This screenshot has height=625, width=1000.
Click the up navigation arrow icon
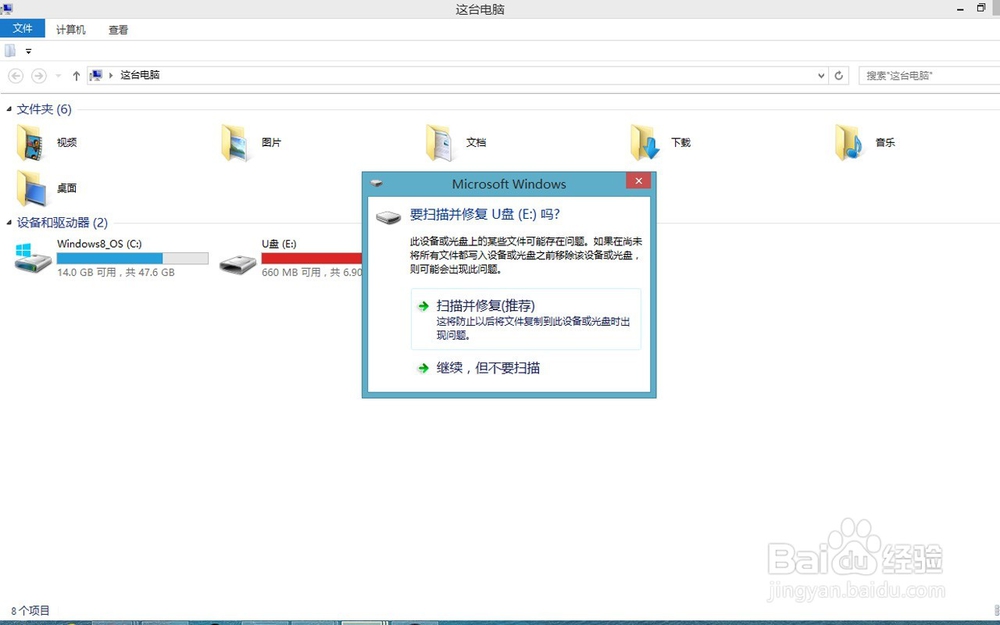pyautogui.click(x=77, y=74)
